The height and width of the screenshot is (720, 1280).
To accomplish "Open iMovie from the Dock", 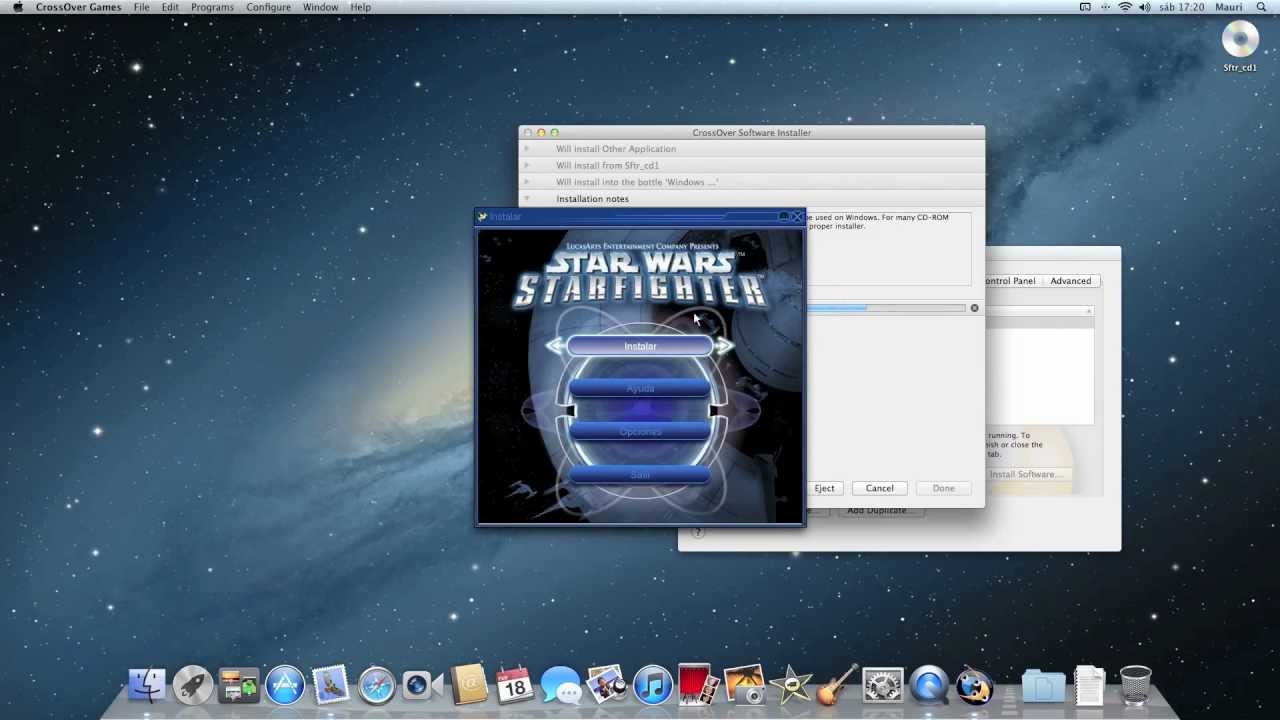I will pyautogui.click(x=790, y=686).
